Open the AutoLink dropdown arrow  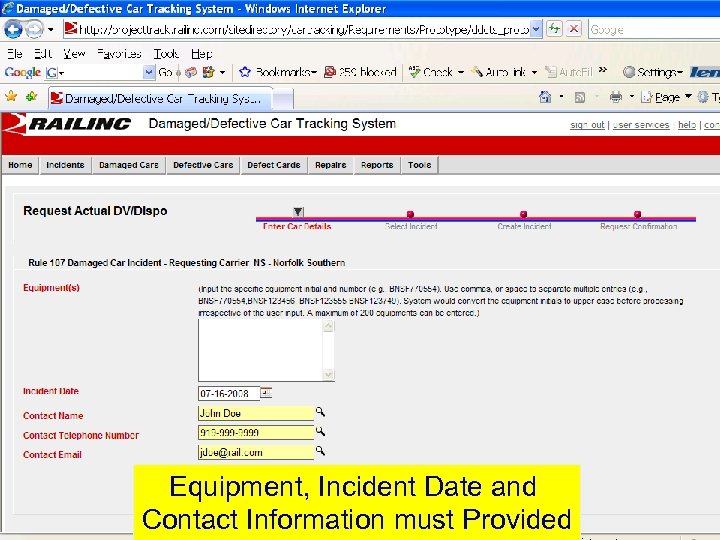click(x=534, y=72)
